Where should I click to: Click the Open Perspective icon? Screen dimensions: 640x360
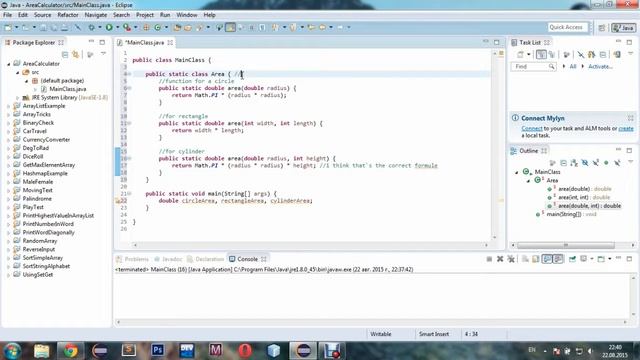pyautogui.click(x=602, y=28)
